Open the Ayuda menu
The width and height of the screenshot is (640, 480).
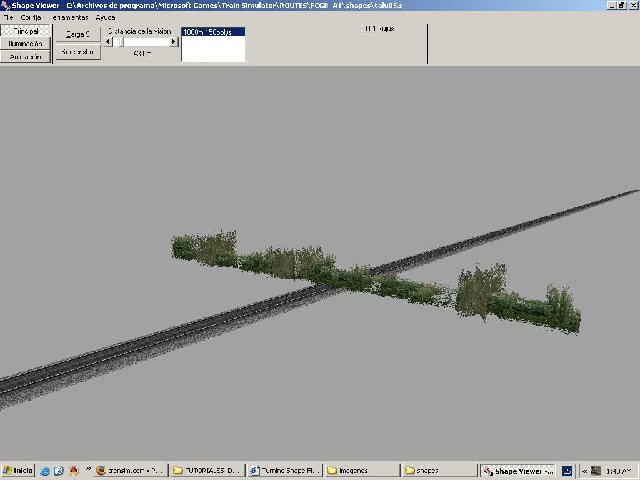pyautogui.click(x=106, y=17)
